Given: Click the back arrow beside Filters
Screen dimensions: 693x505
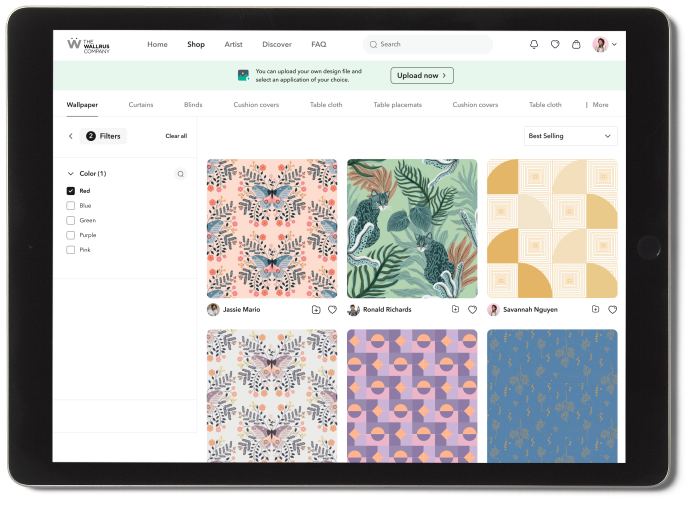Looking at the screenshot, I should [71, 136].
